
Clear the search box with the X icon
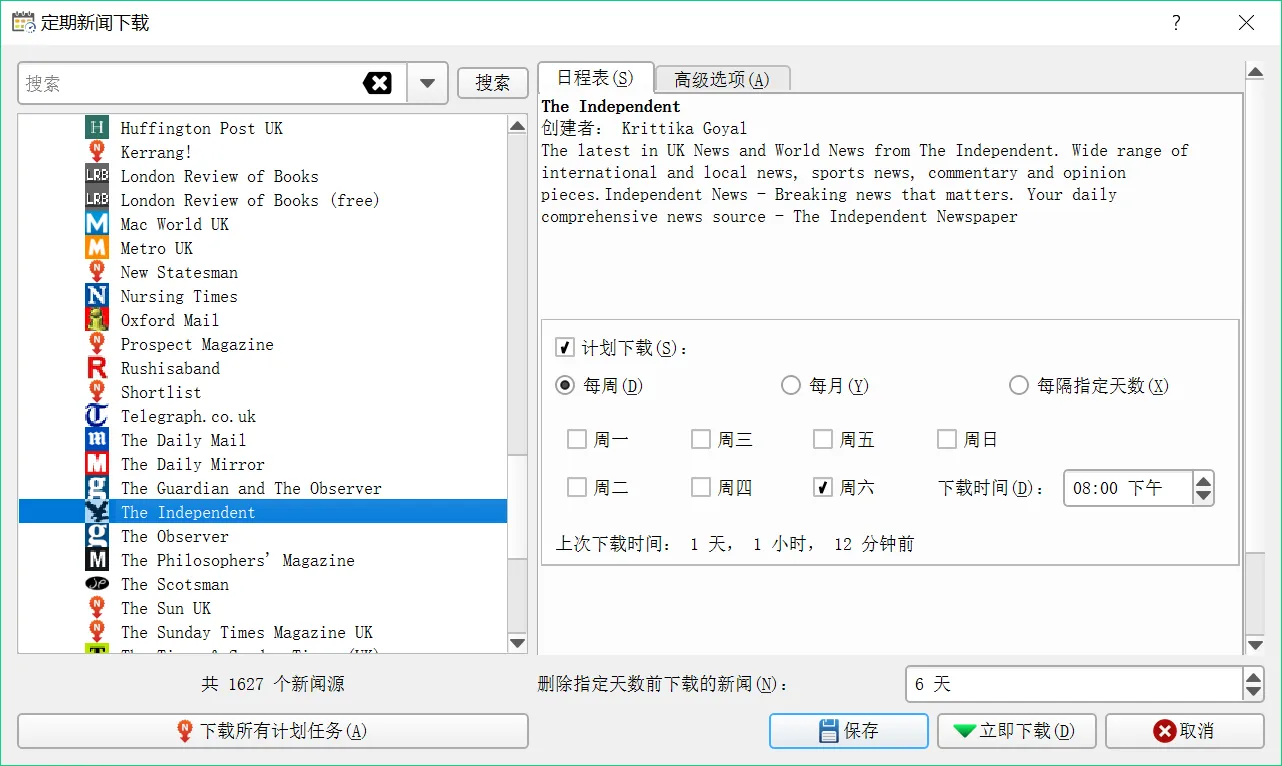pos(377,84)
